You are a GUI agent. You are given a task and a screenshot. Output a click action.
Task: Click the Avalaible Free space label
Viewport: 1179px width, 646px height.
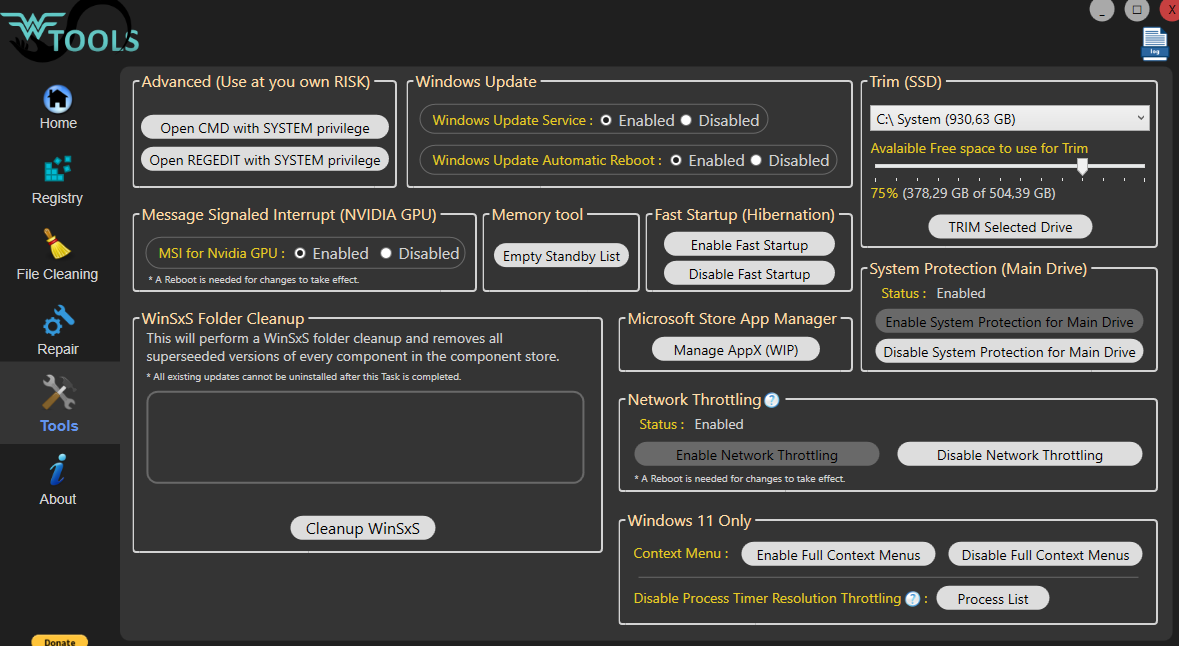click(979, 148)
